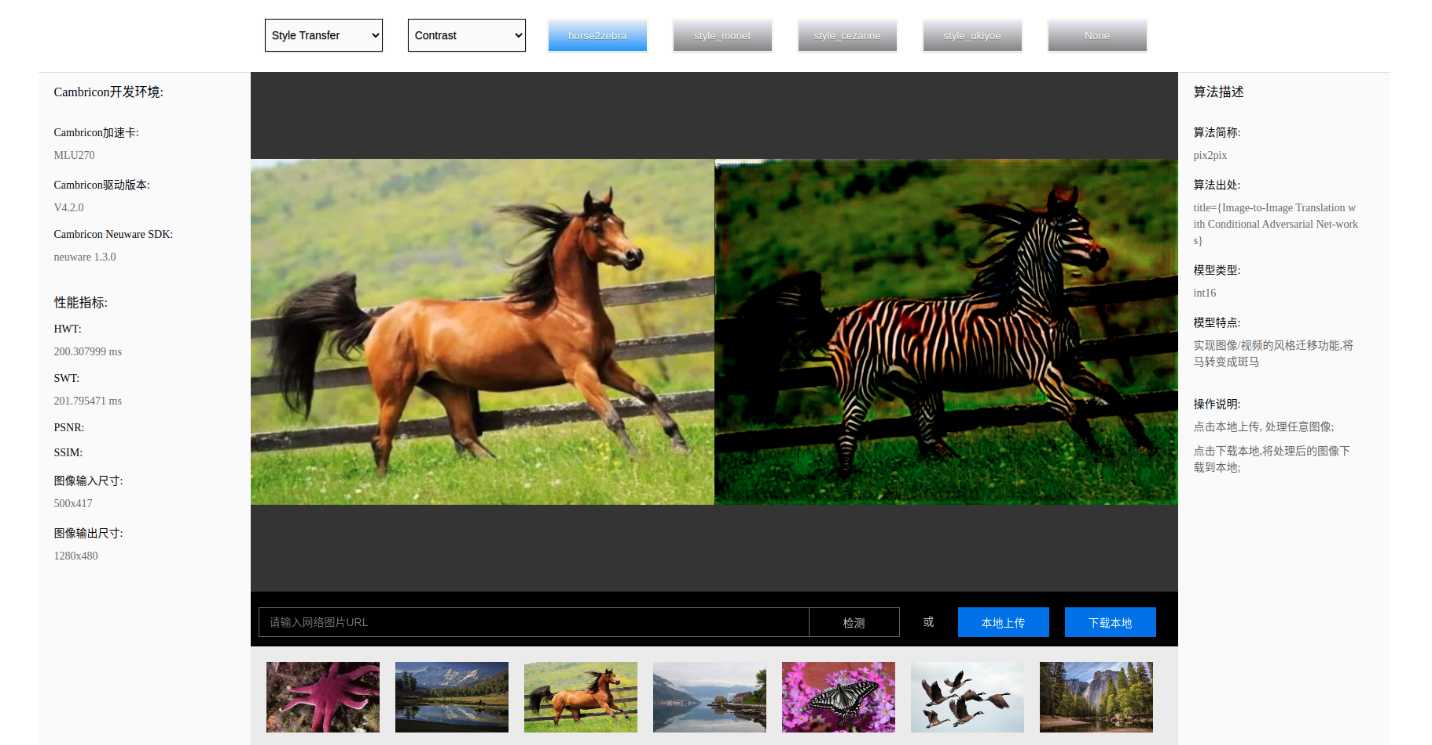Expand the Contrast dropdown menu

coord(466,35)
